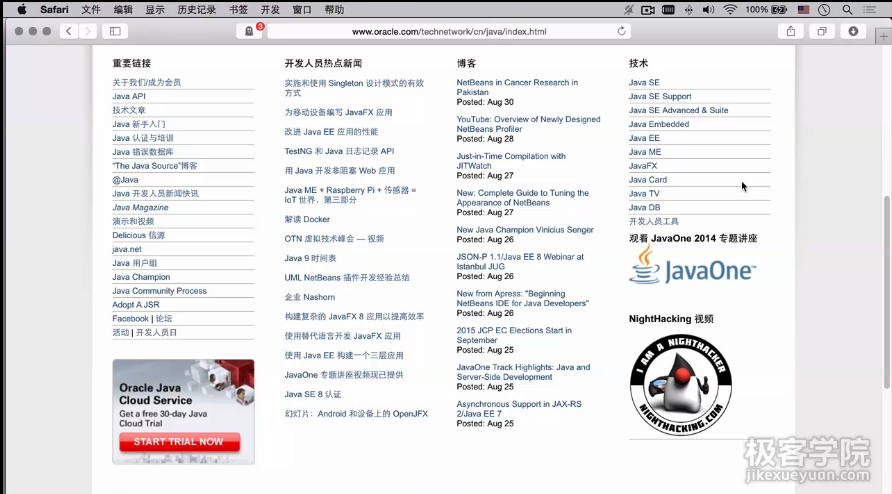
Task: Open the 编辑 menu
Action: (123, 10)
